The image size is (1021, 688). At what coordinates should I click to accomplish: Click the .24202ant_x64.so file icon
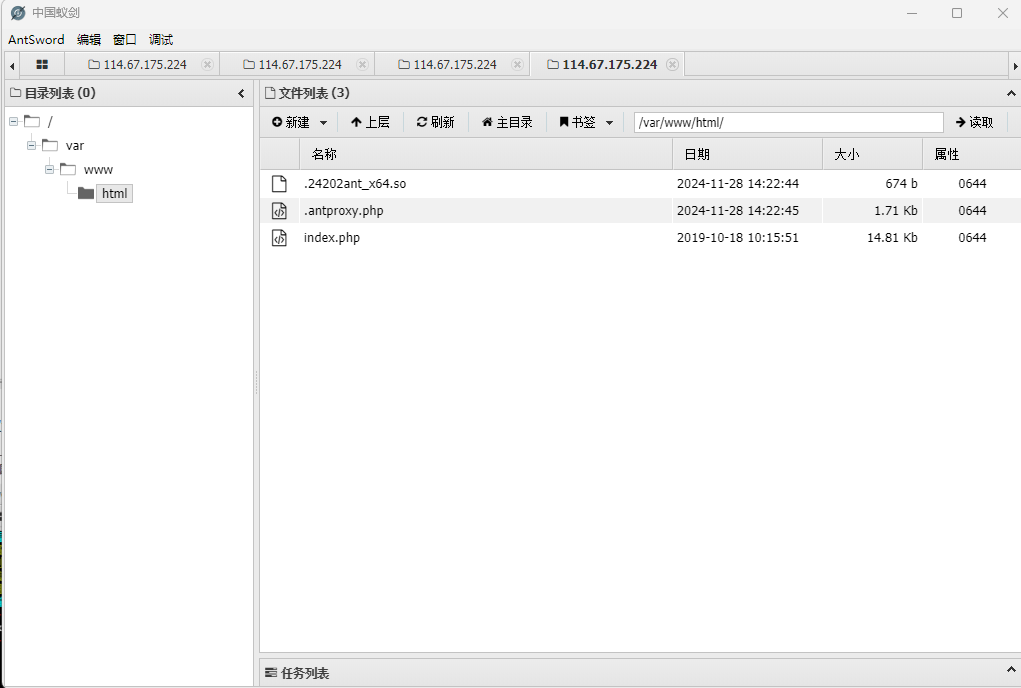pyautogui.click(x=280, y=184)
